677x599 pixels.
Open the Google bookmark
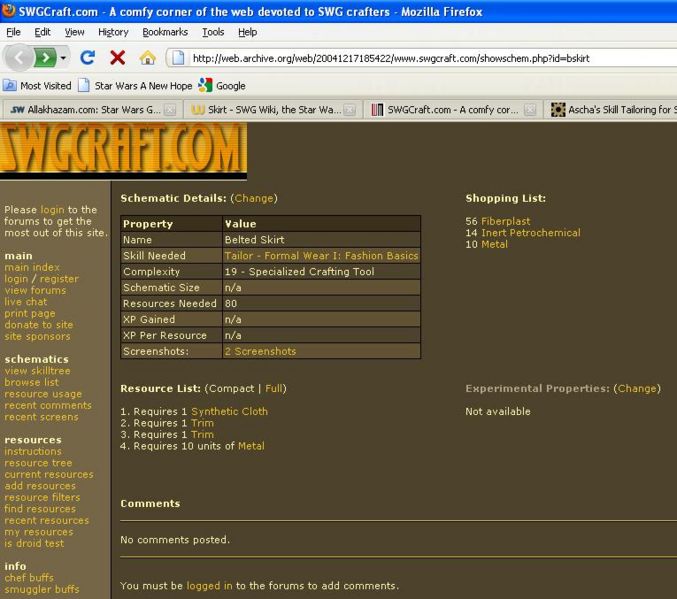(x=222, y=86)
